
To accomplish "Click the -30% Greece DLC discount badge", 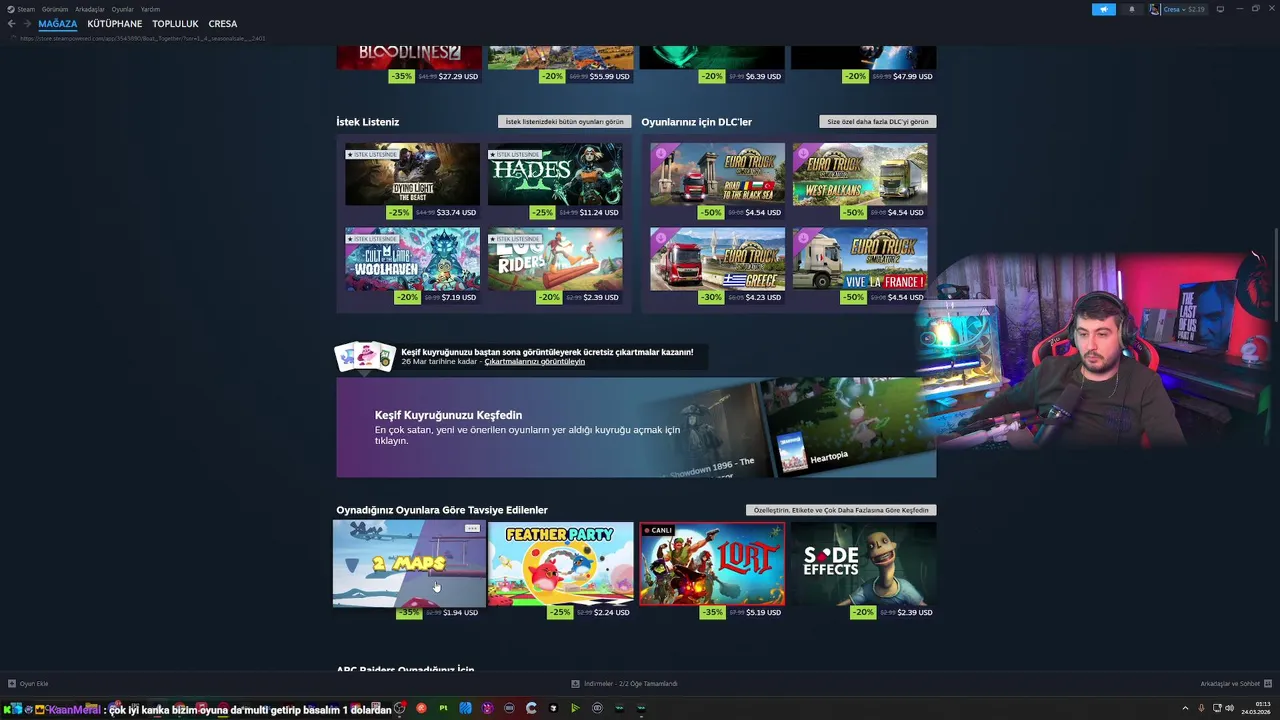I will 711,297.
